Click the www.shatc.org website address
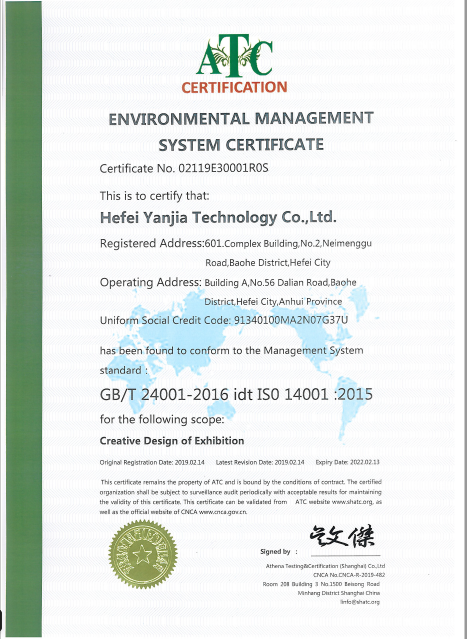This screenshot has height=639, width=467. click(353, 502)
